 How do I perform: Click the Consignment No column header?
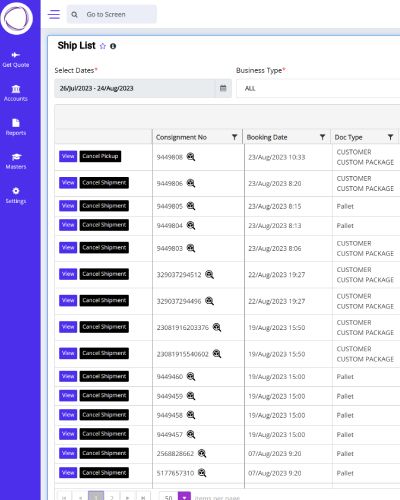pos(181,137)
